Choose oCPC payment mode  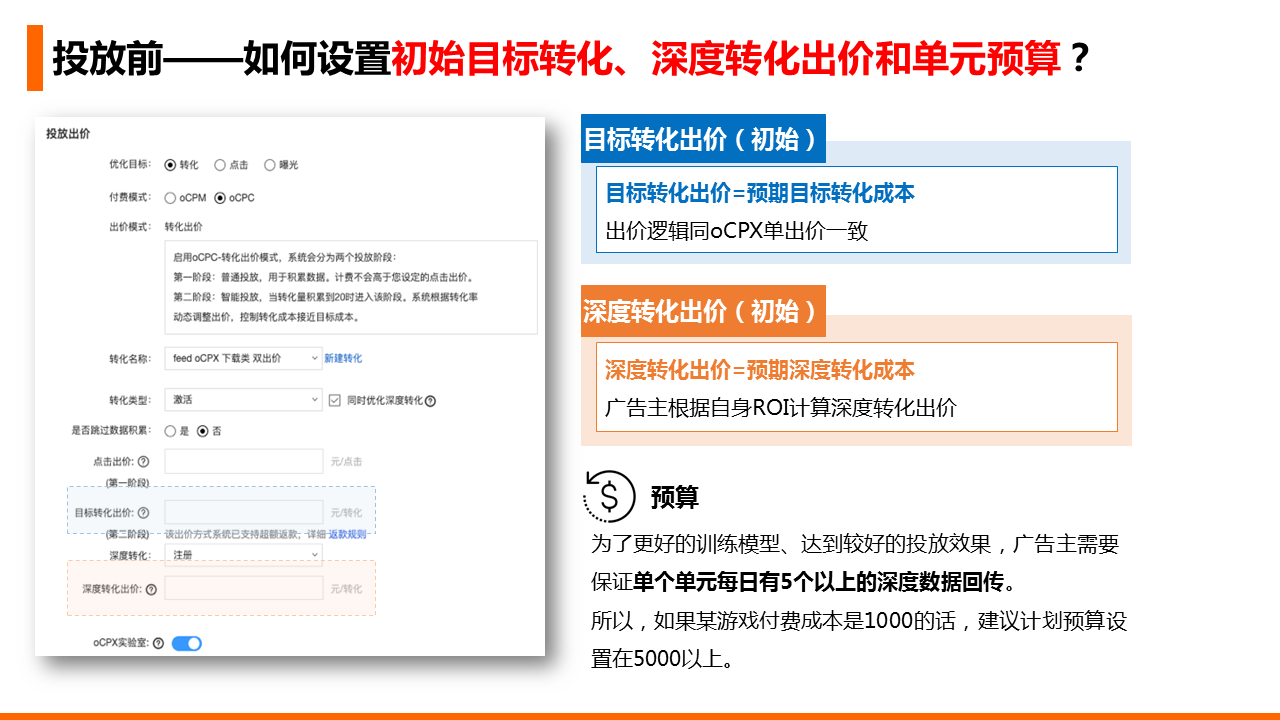tap(220, 198)
